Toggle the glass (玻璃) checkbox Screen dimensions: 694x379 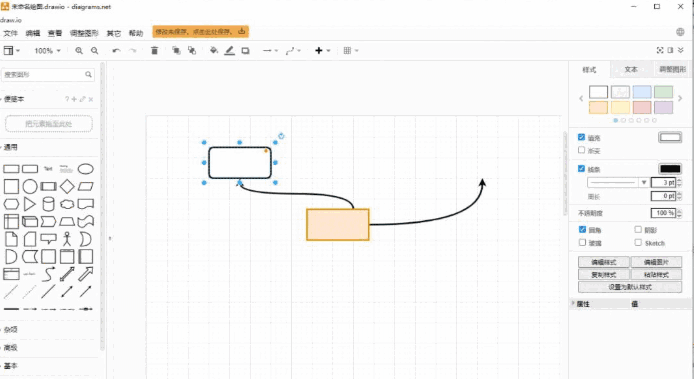tap(582, 242)
